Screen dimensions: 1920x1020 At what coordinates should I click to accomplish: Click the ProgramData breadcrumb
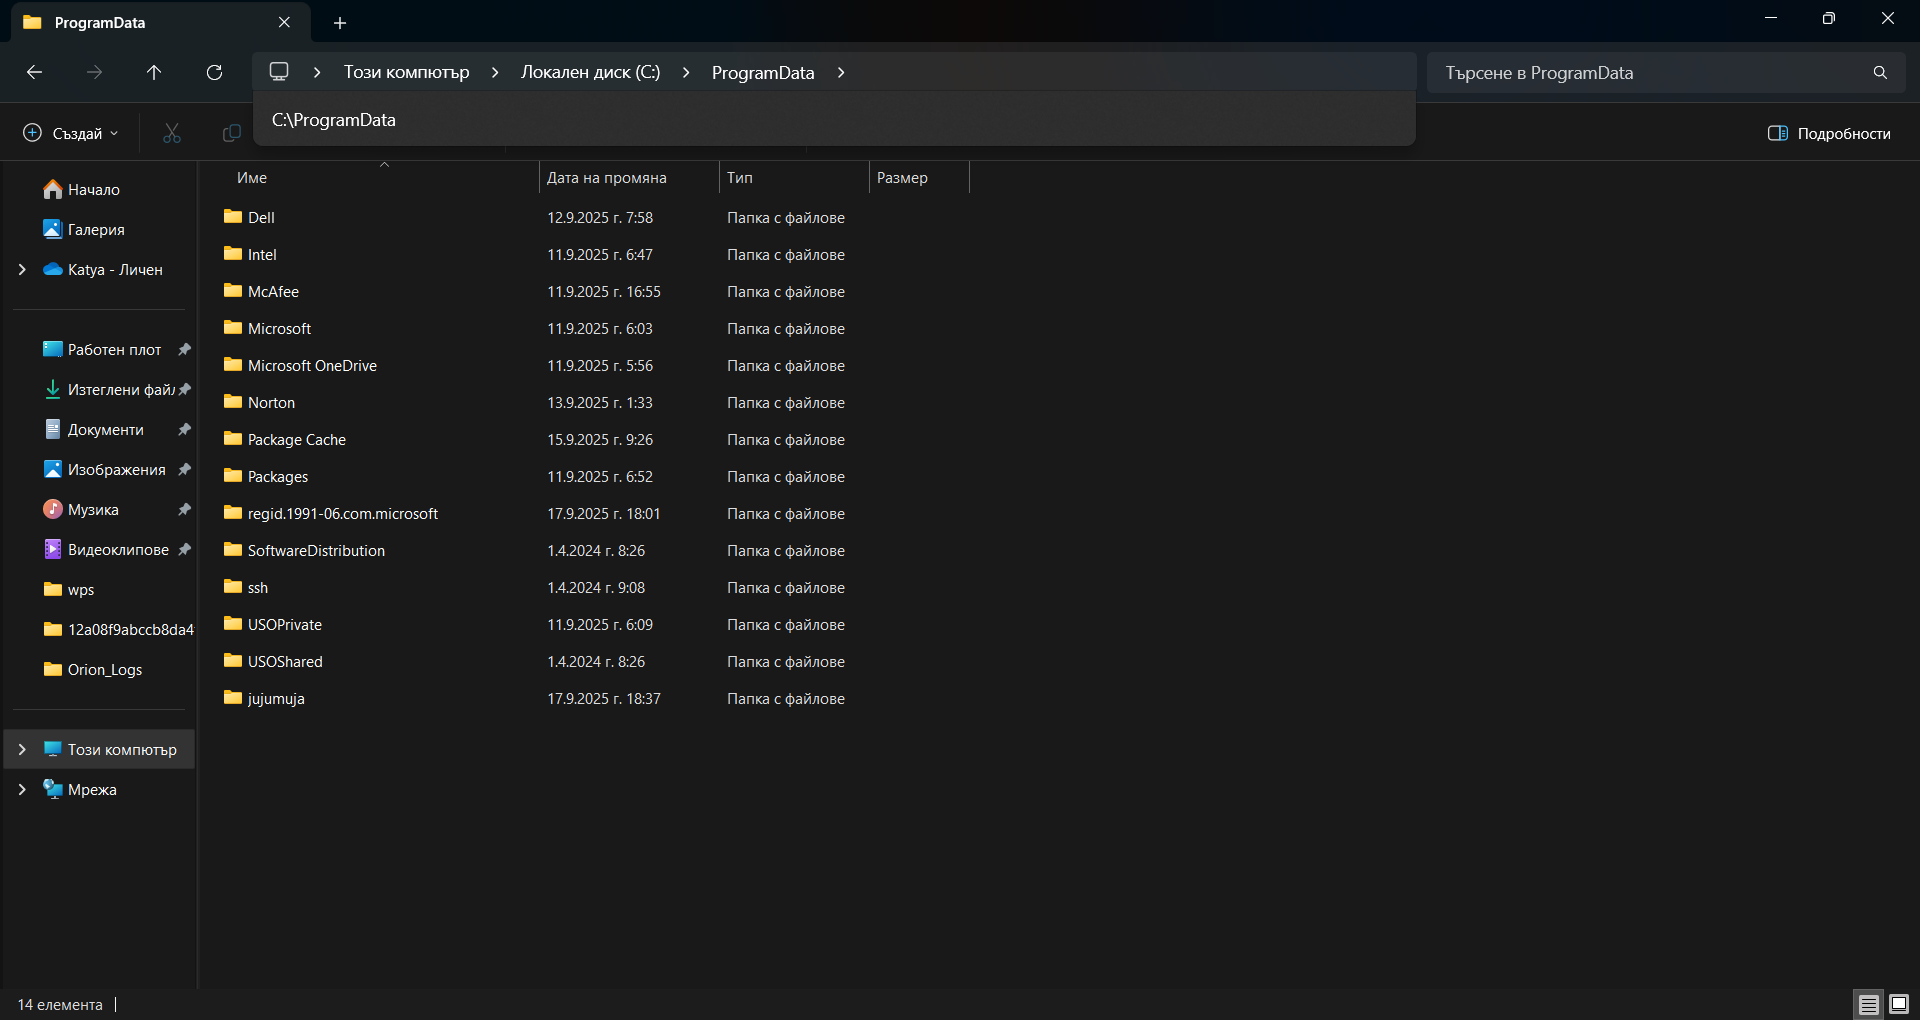(x=763, y=72)
